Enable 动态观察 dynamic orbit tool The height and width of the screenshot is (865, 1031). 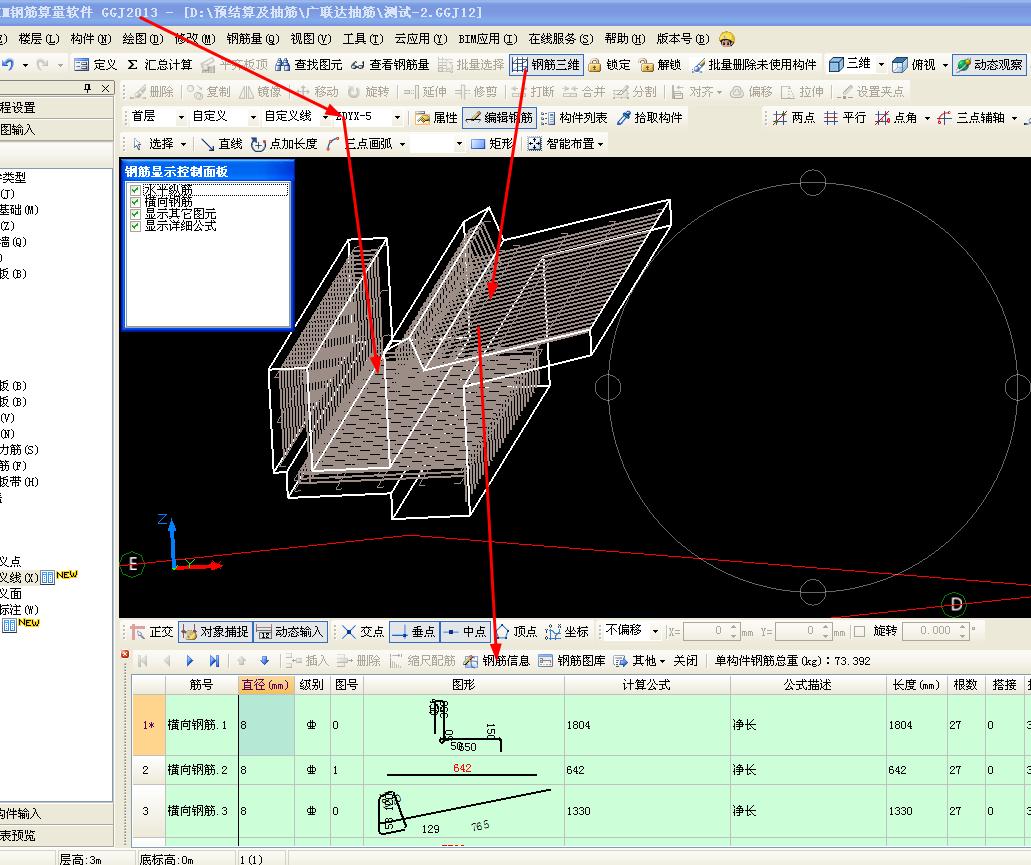tap(990, 64)
